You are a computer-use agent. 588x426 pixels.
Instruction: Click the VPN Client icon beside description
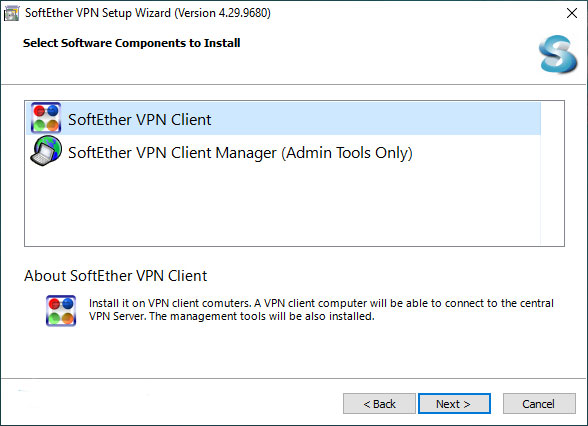pyautogui.click(x=61, y=310)
